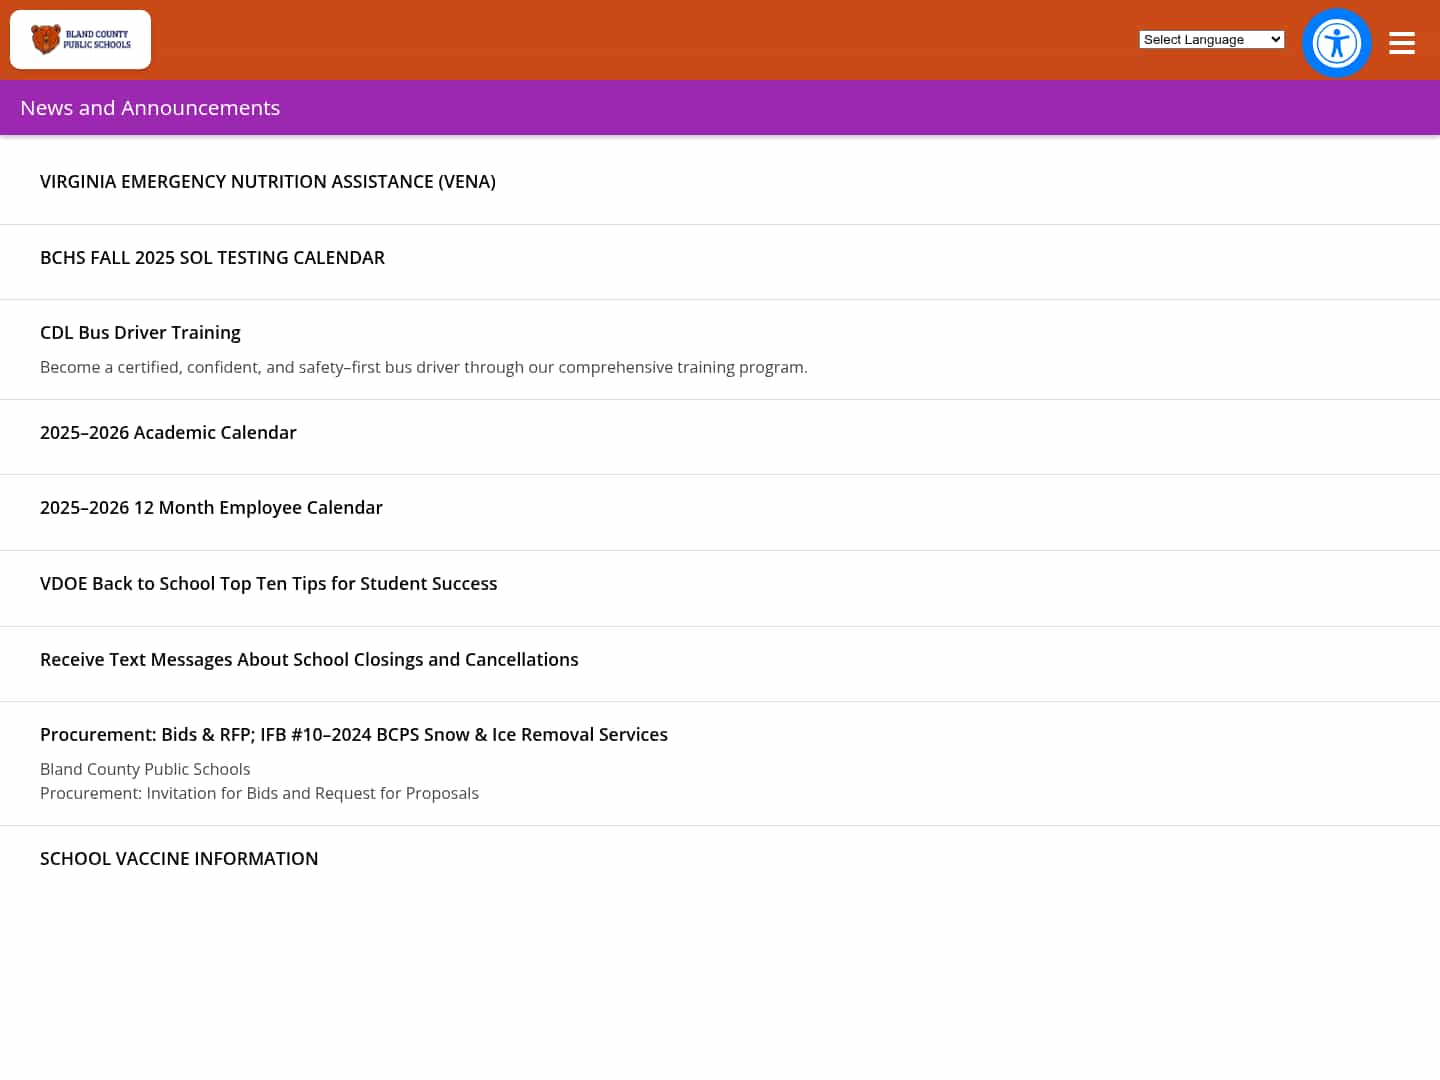The image size is (1440, 1080).
Task: Click 'Invitation for Bids and Request for Proposals' text
Action: pos(313,794)
